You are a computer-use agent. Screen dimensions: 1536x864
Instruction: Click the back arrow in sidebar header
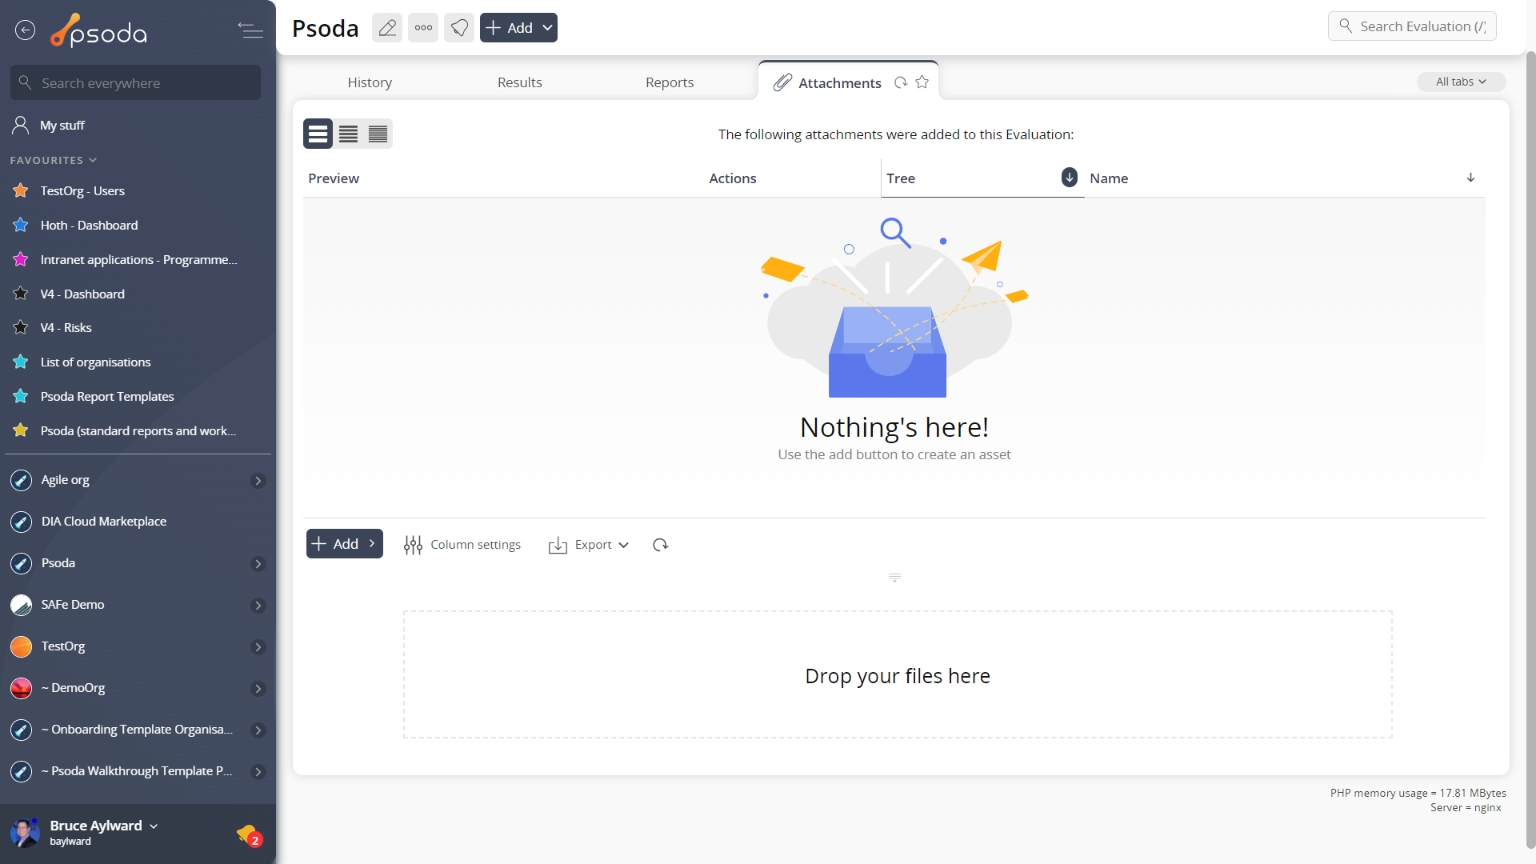tap(25, 31)
